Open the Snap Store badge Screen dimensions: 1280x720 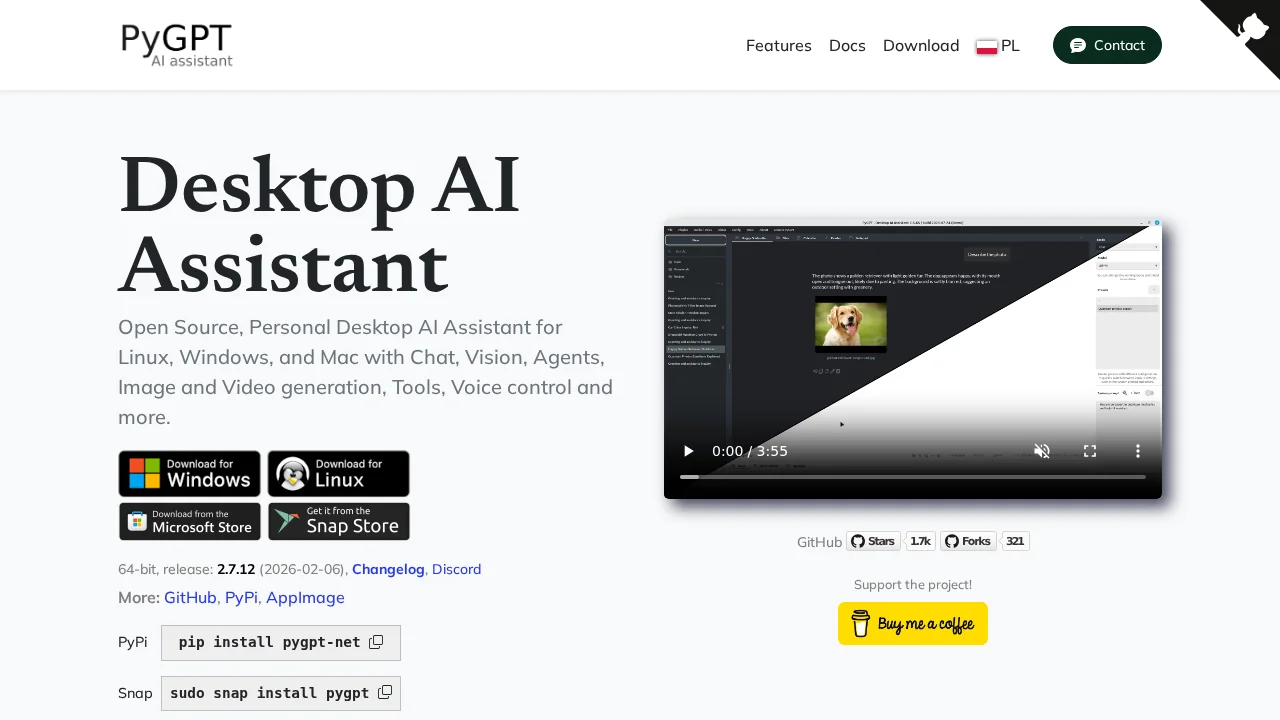(x=338, y=521)
